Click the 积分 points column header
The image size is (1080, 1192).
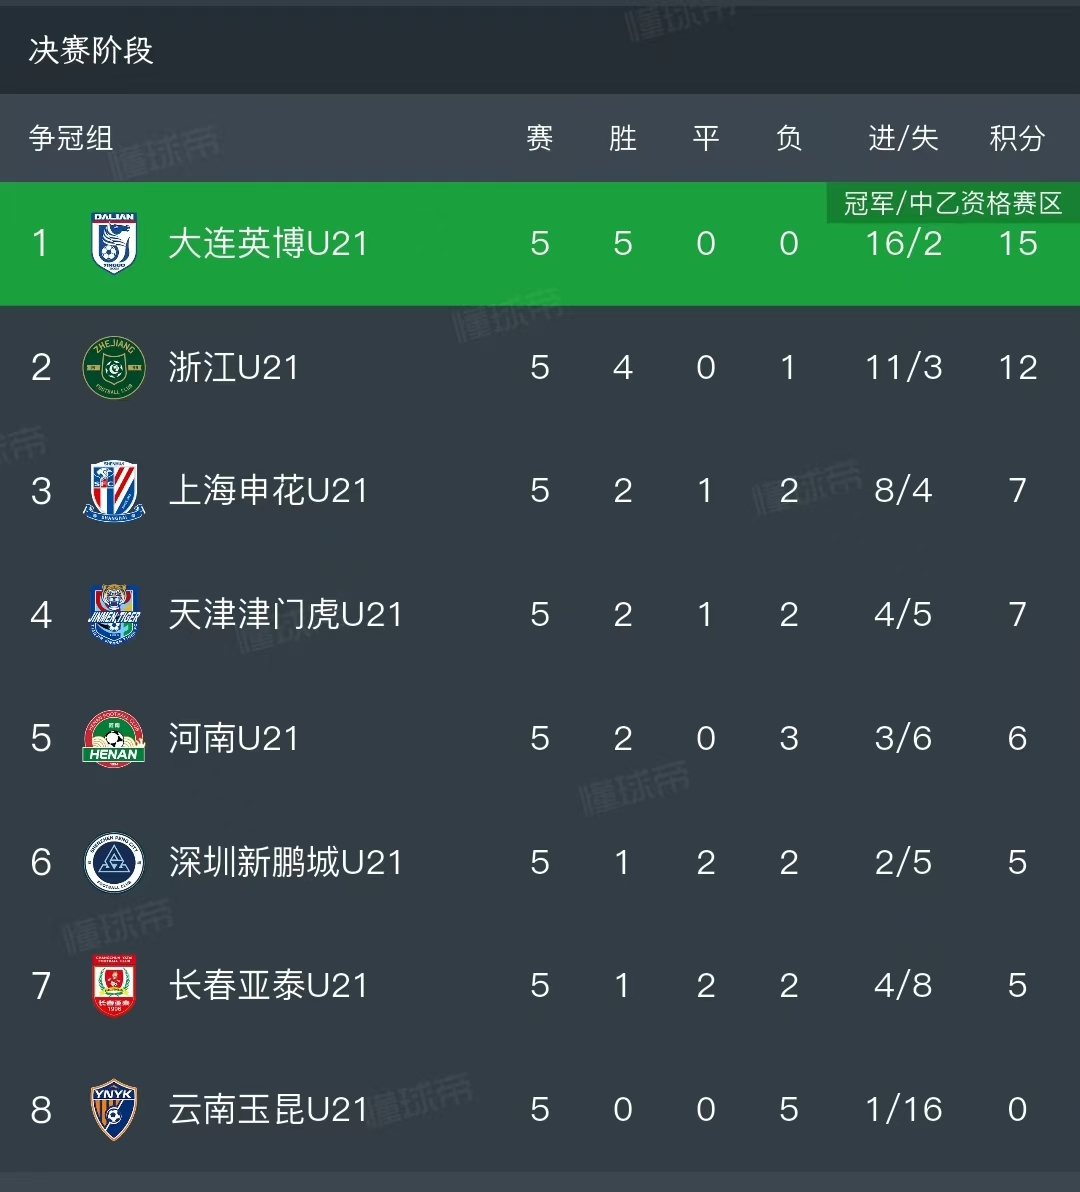tap(1017, 138)
